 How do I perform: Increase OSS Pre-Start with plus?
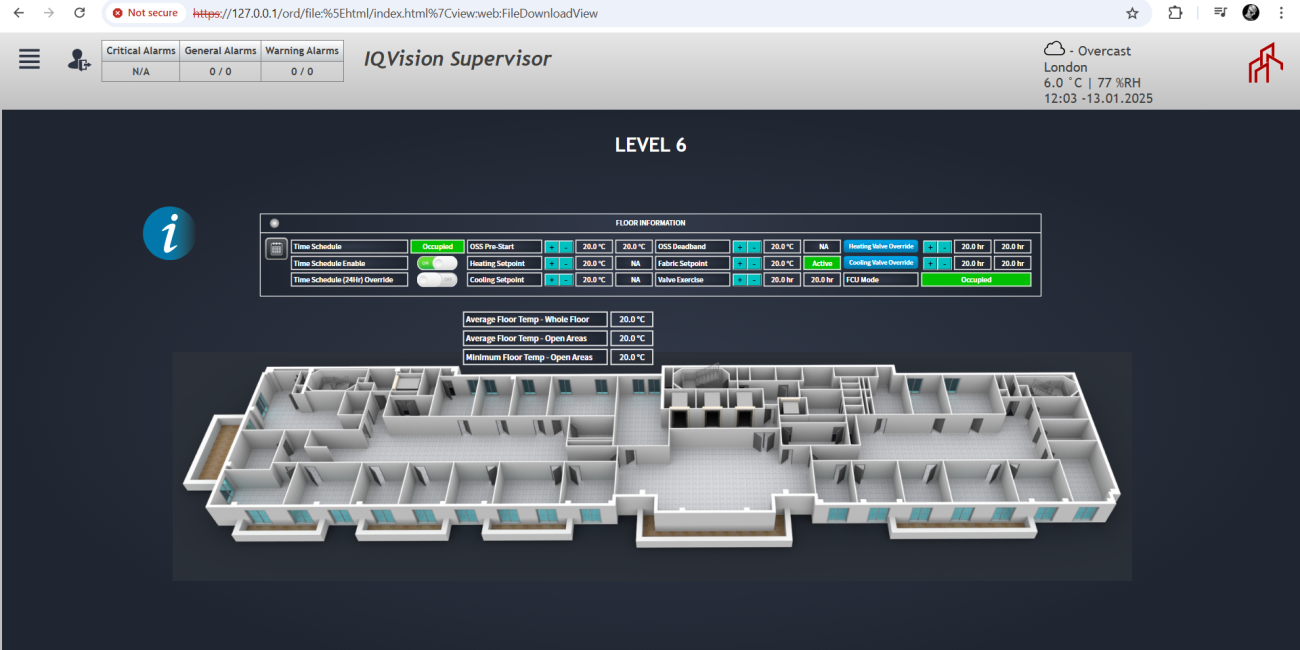click(552, 246)
